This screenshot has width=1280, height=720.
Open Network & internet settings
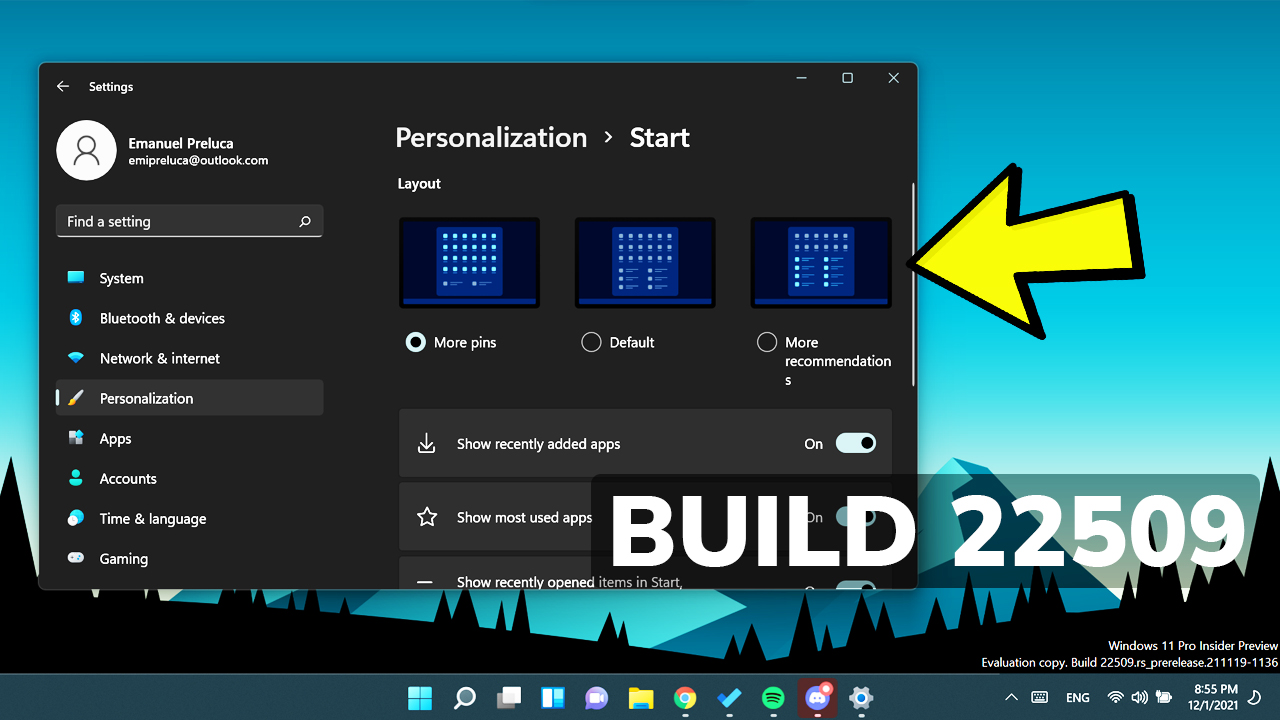(x=162, y=358)
